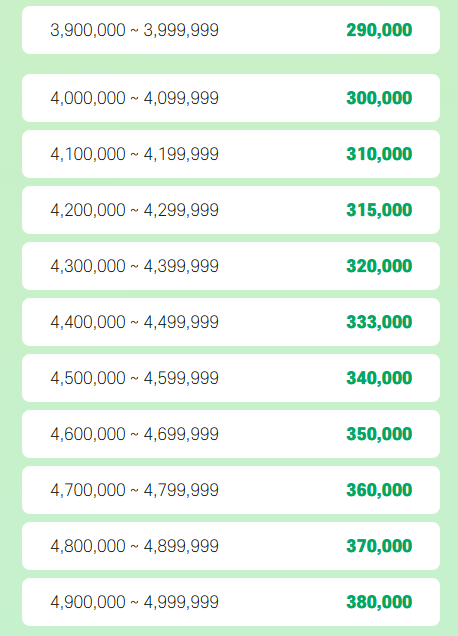This screenshot has width=458, height=636.
Task: Click the 310,000 green value
Action: tap(379, 154)
